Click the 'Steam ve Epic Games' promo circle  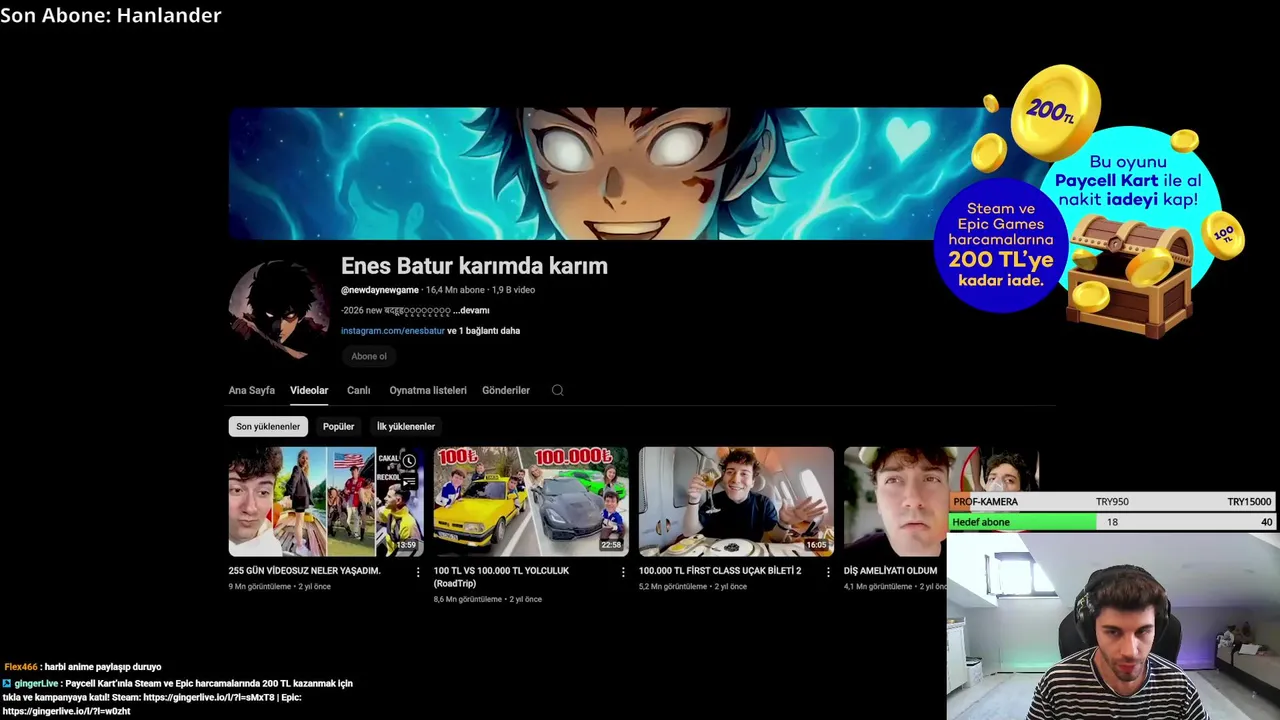1001,246
